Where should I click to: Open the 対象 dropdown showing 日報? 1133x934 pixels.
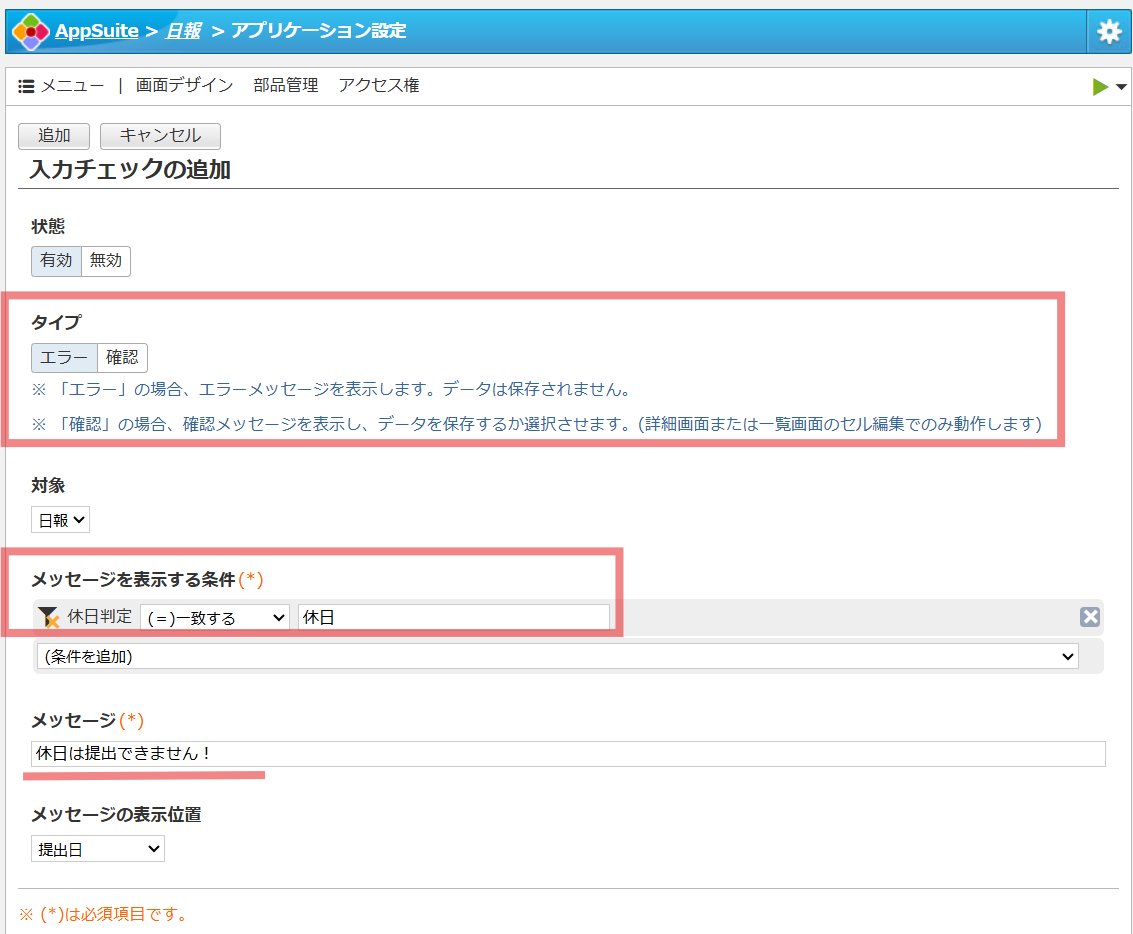[60, 519]
